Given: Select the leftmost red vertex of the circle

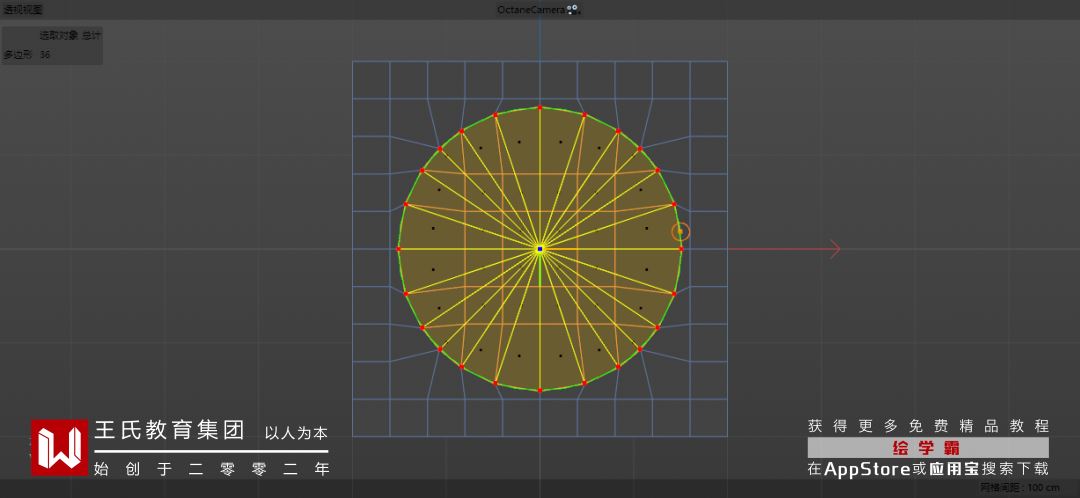Looking at the screenshot, I should [x=399, y=249].
